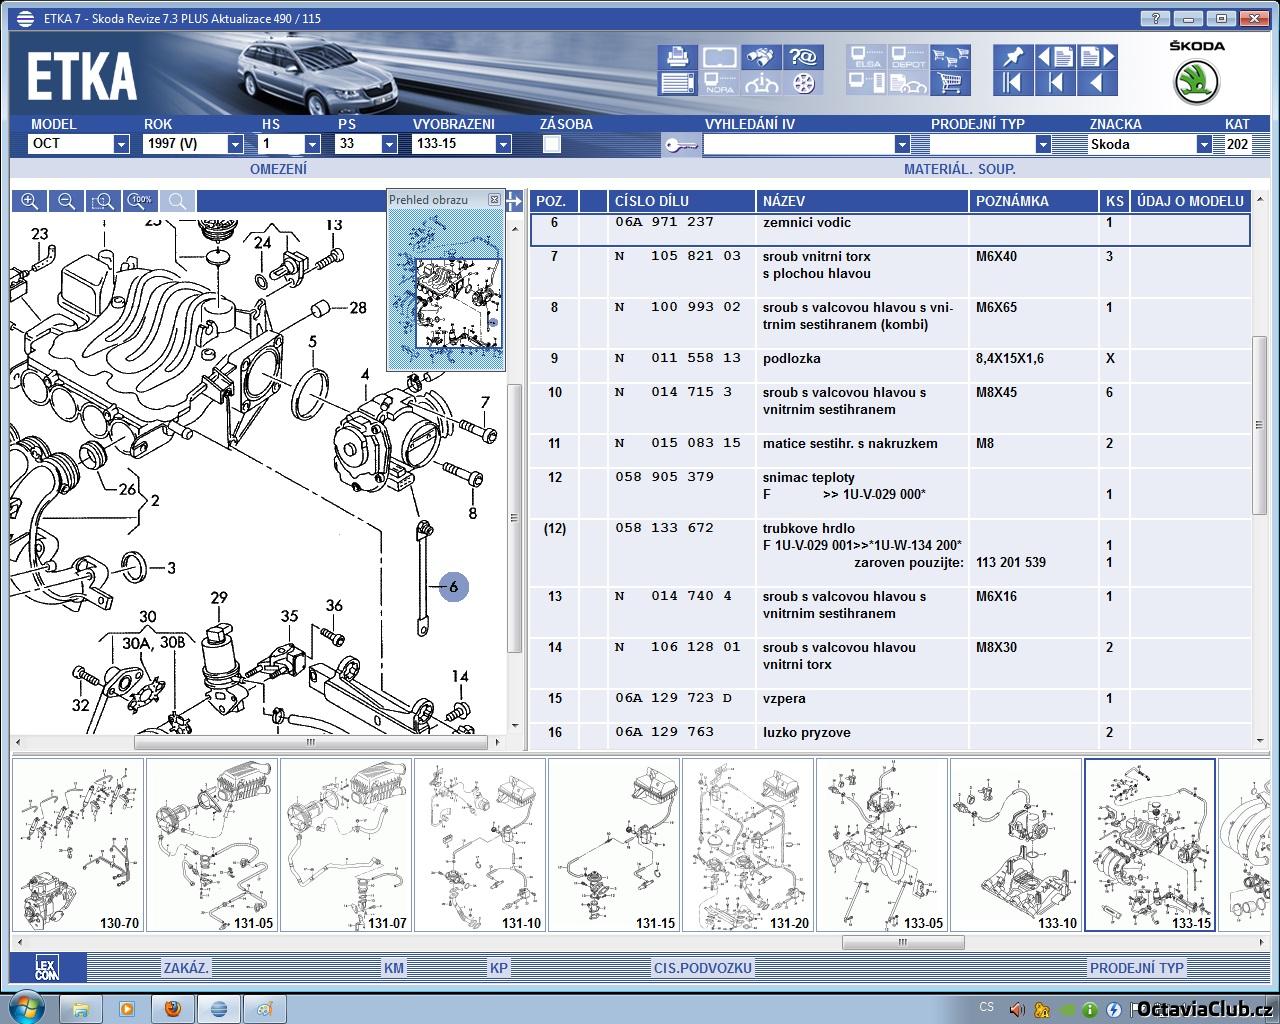
Task: Select the 131-05 illustration thumbnail
Action: click(212, 845)
